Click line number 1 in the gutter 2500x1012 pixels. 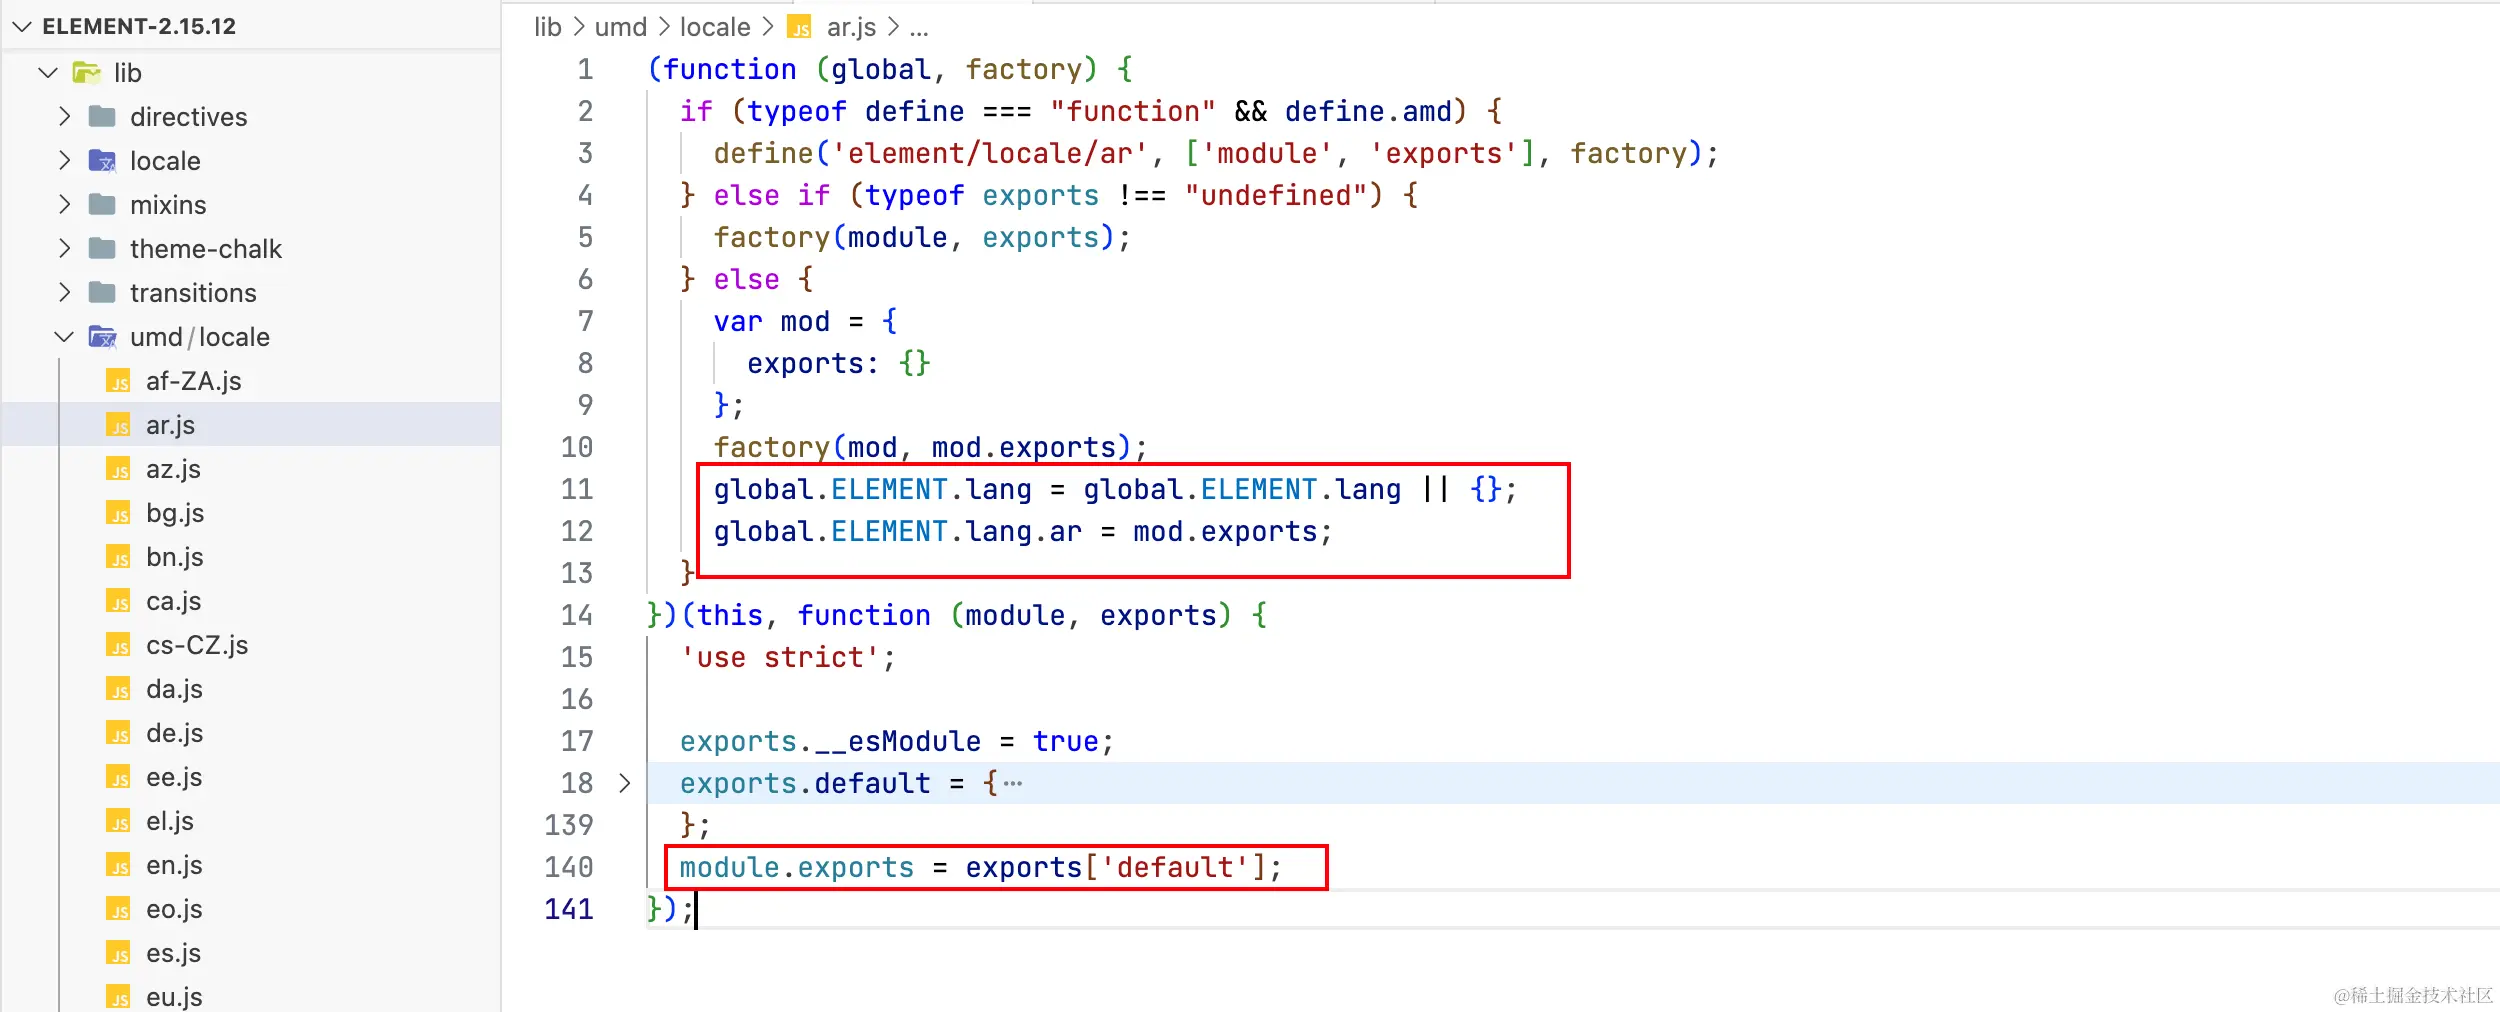586,69
